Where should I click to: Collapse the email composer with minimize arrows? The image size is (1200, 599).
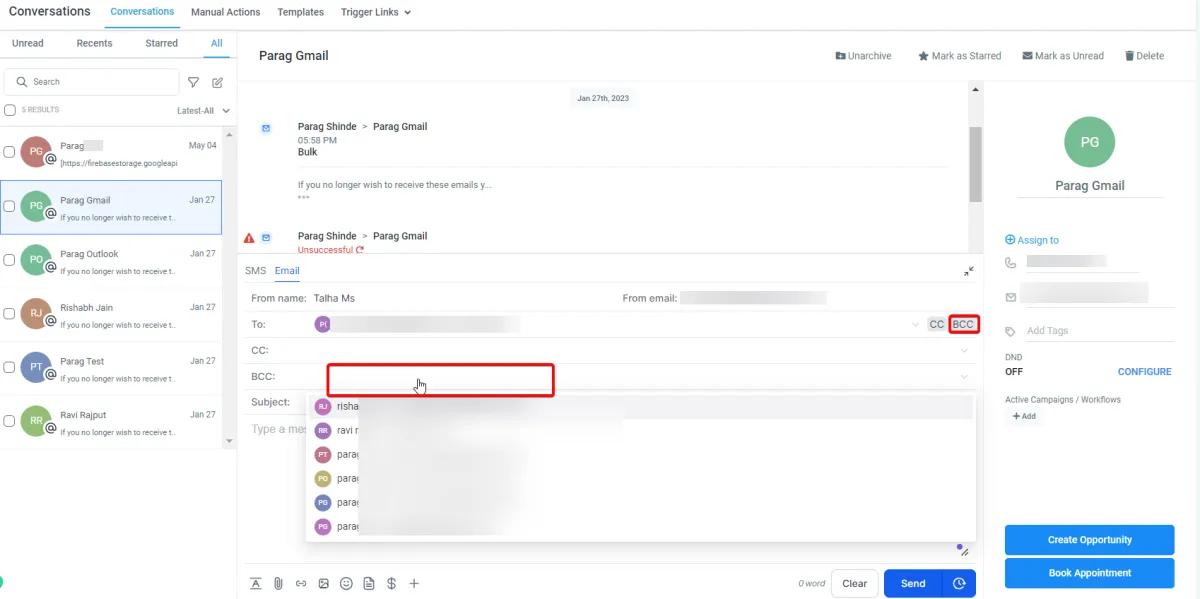[969, 271]
